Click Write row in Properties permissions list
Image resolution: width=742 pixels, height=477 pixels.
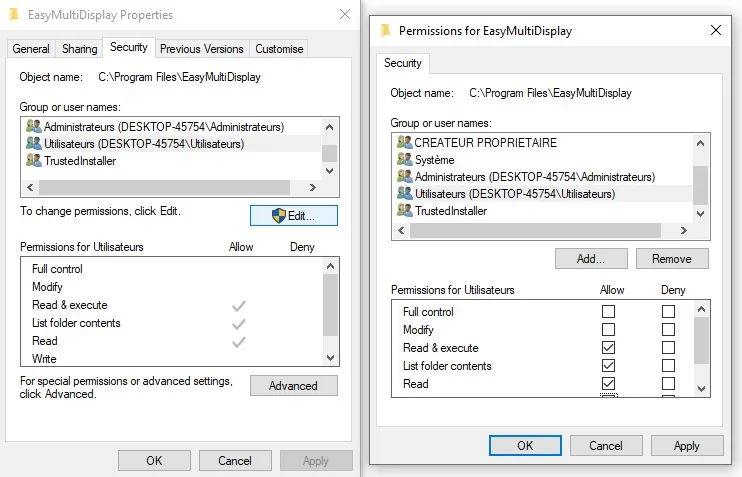coord(173,358)
